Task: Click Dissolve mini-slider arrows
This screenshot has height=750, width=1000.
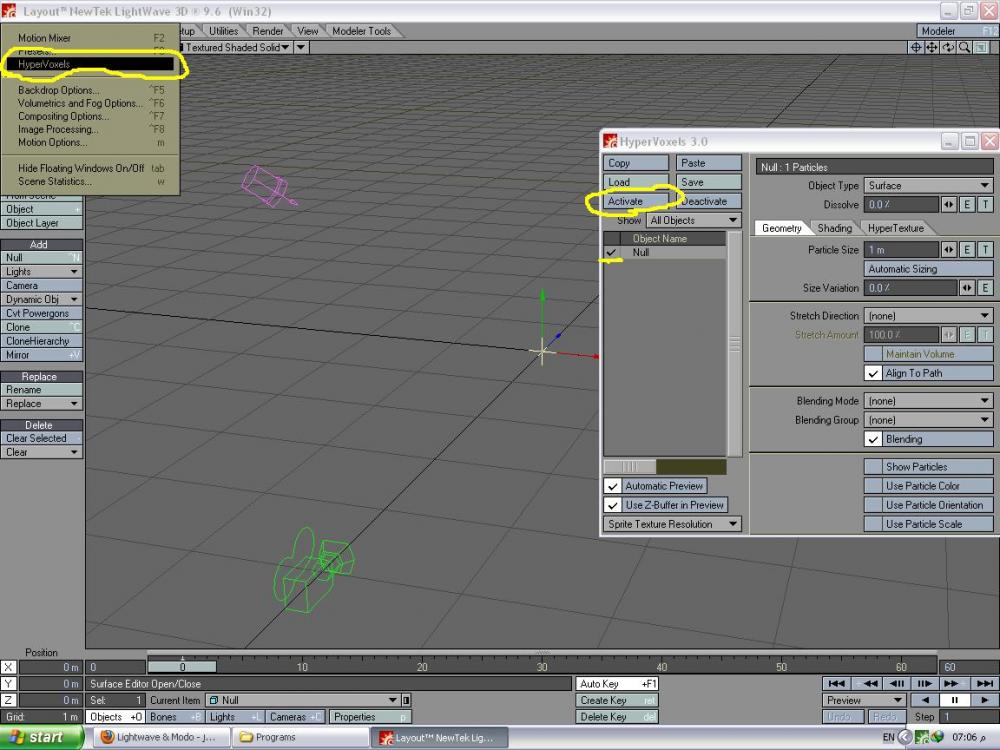Action: (x=948, y=204)
